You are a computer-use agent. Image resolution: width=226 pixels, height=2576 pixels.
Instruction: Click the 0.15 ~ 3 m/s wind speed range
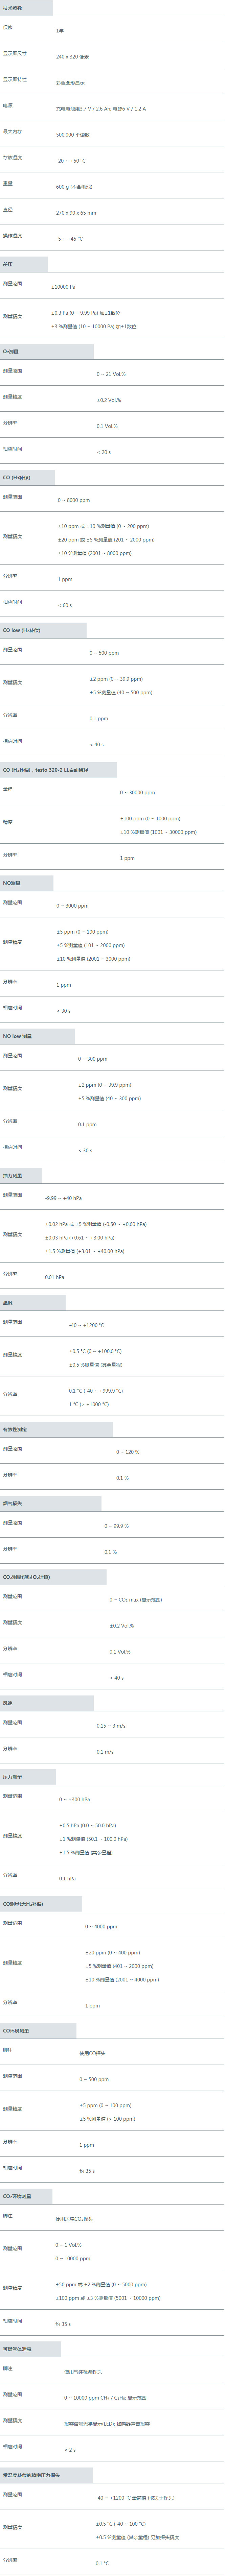[111, 1726]
